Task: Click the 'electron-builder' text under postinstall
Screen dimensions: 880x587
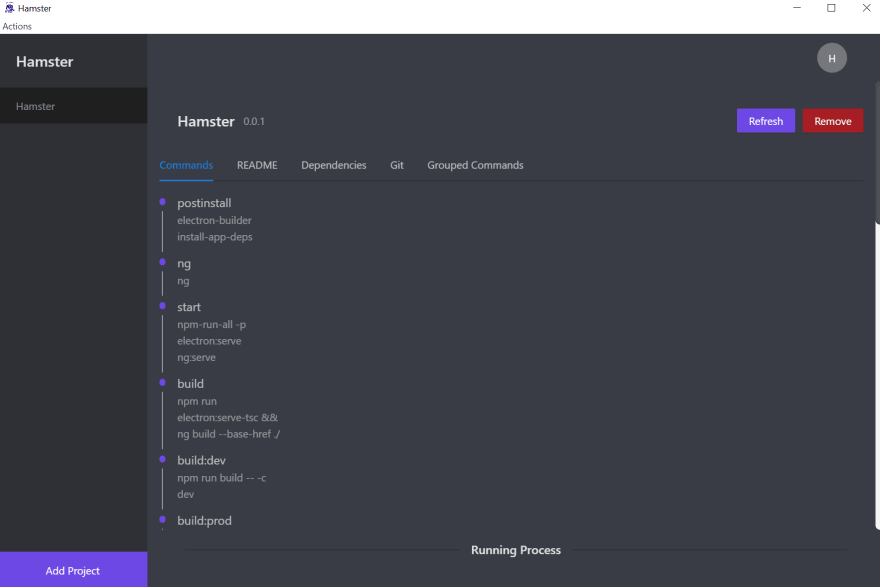Action: pyautogui.click(x=214, y=221)
